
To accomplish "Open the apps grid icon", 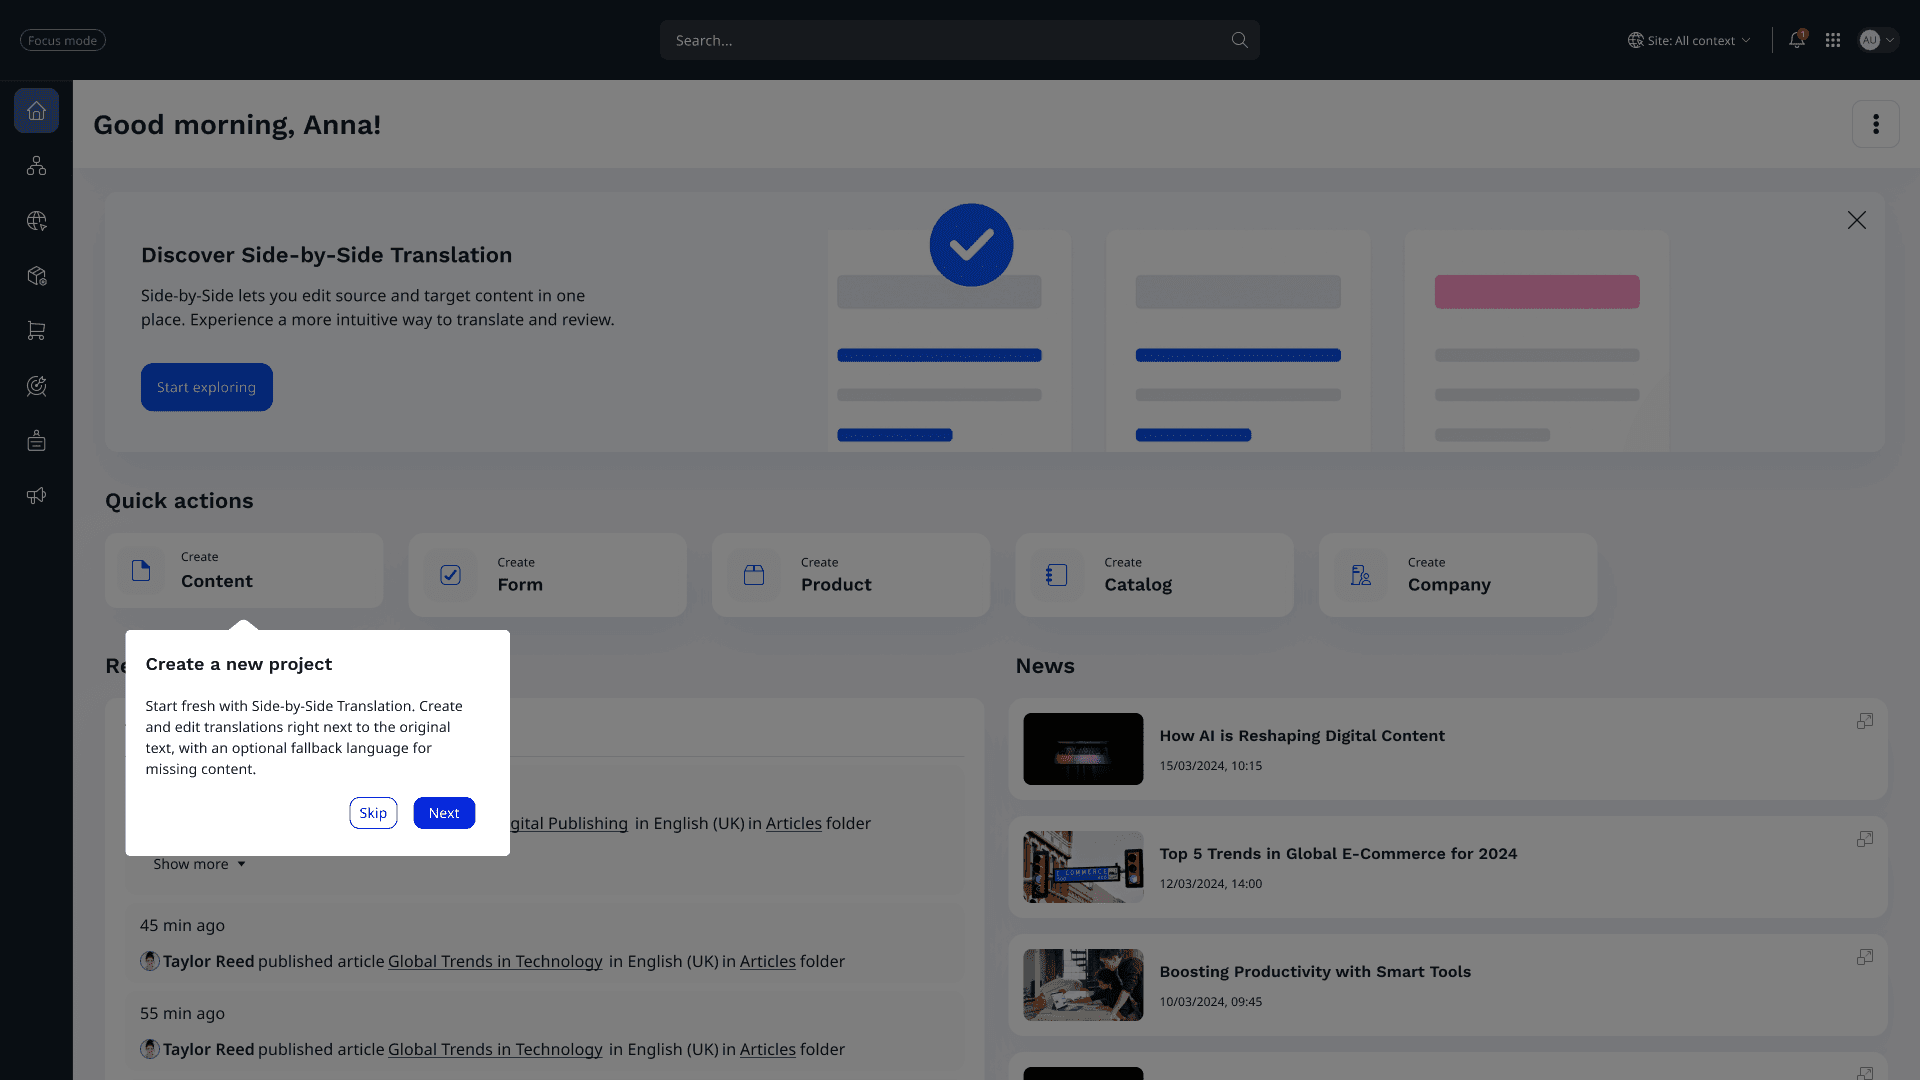I will pyautogui.click(x=1833, y=40).
